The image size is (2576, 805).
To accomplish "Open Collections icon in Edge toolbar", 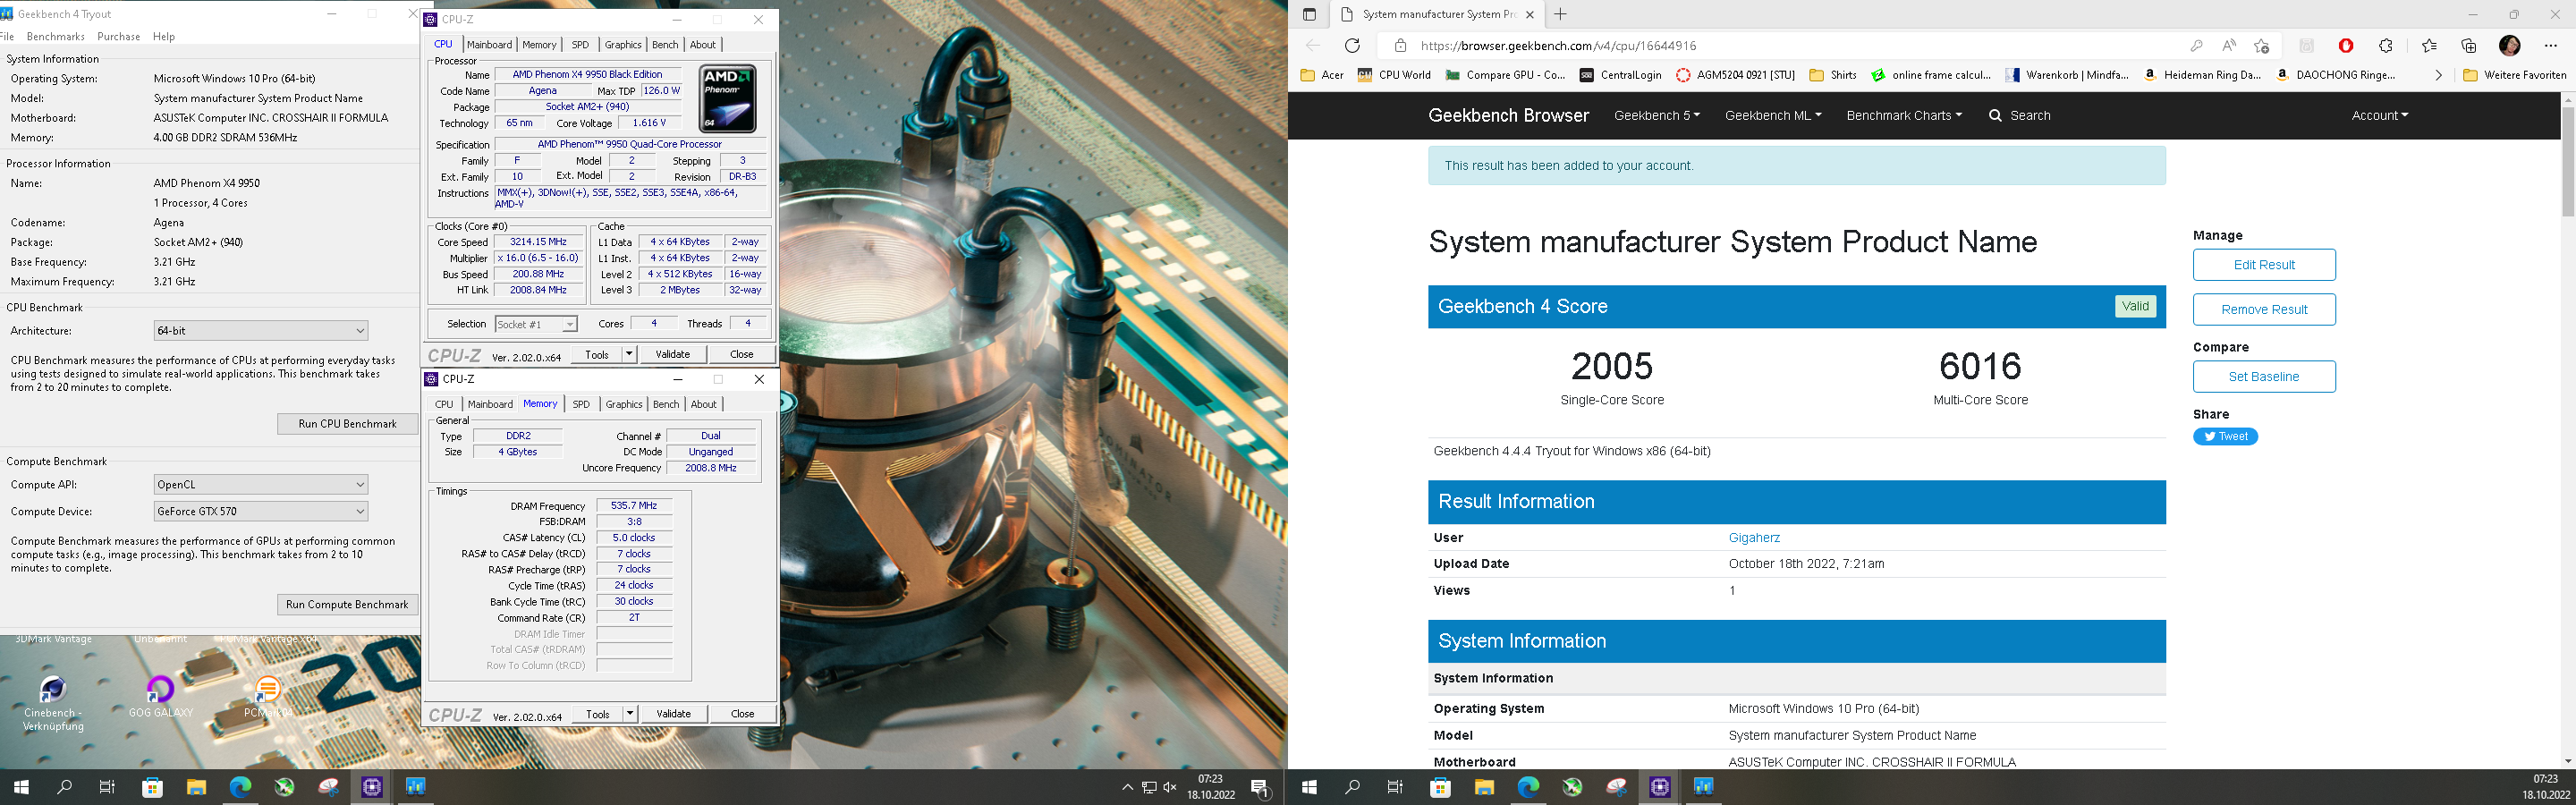I will (x=2469, y=45).
